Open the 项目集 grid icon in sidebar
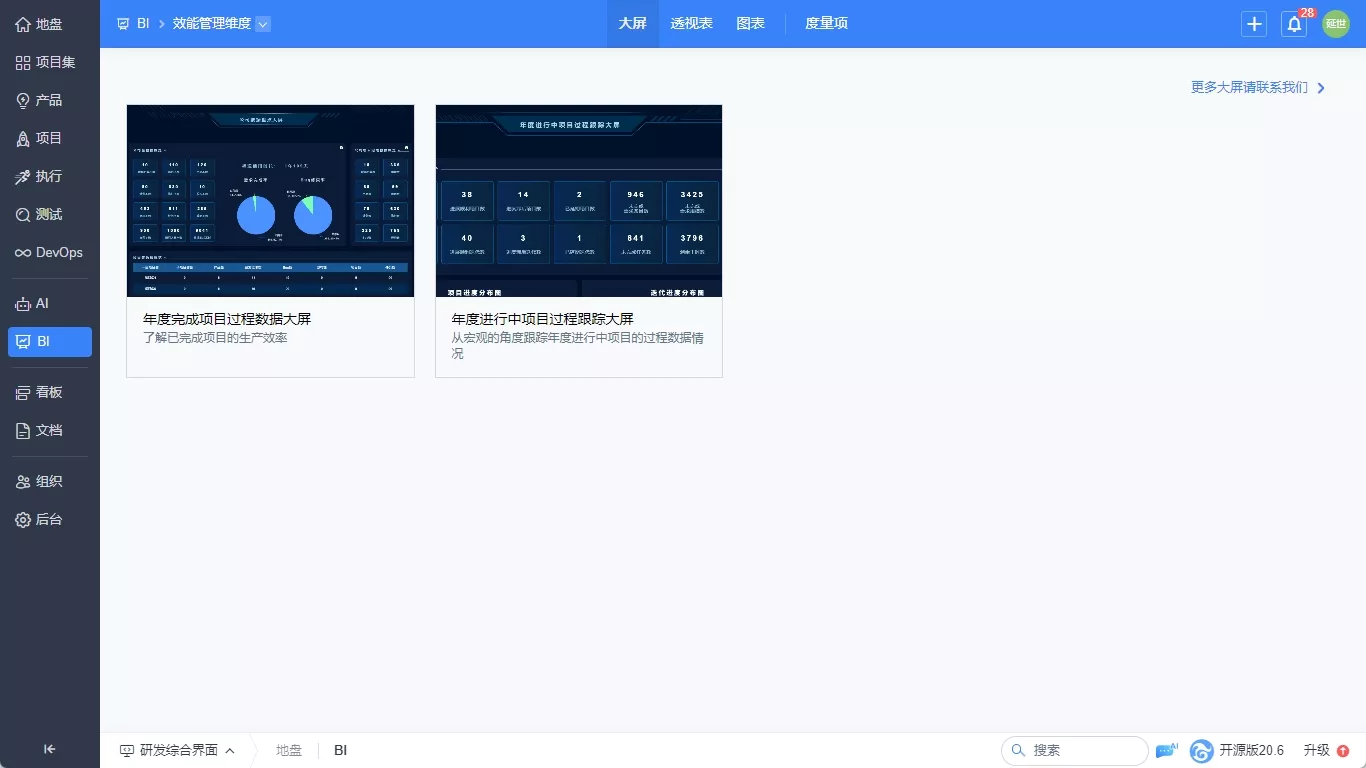Image resolution: width=1366 pixels, height=768 pixels. click(23, 62)
